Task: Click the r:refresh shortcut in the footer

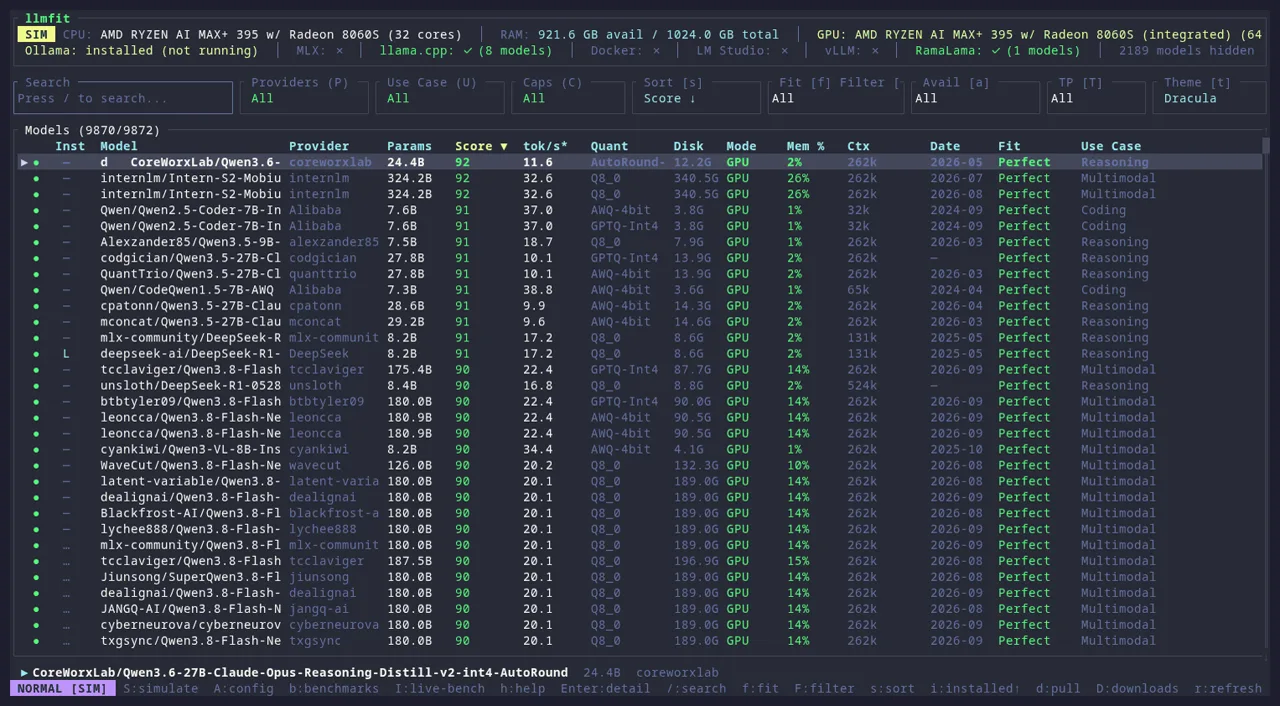Action: [x=1228, y=689]
